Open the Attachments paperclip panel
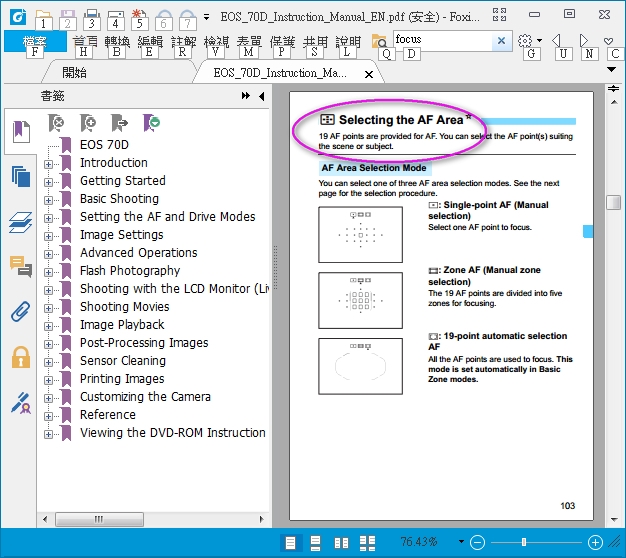Screen dimensions: 626x558 [x=21, y=311]
